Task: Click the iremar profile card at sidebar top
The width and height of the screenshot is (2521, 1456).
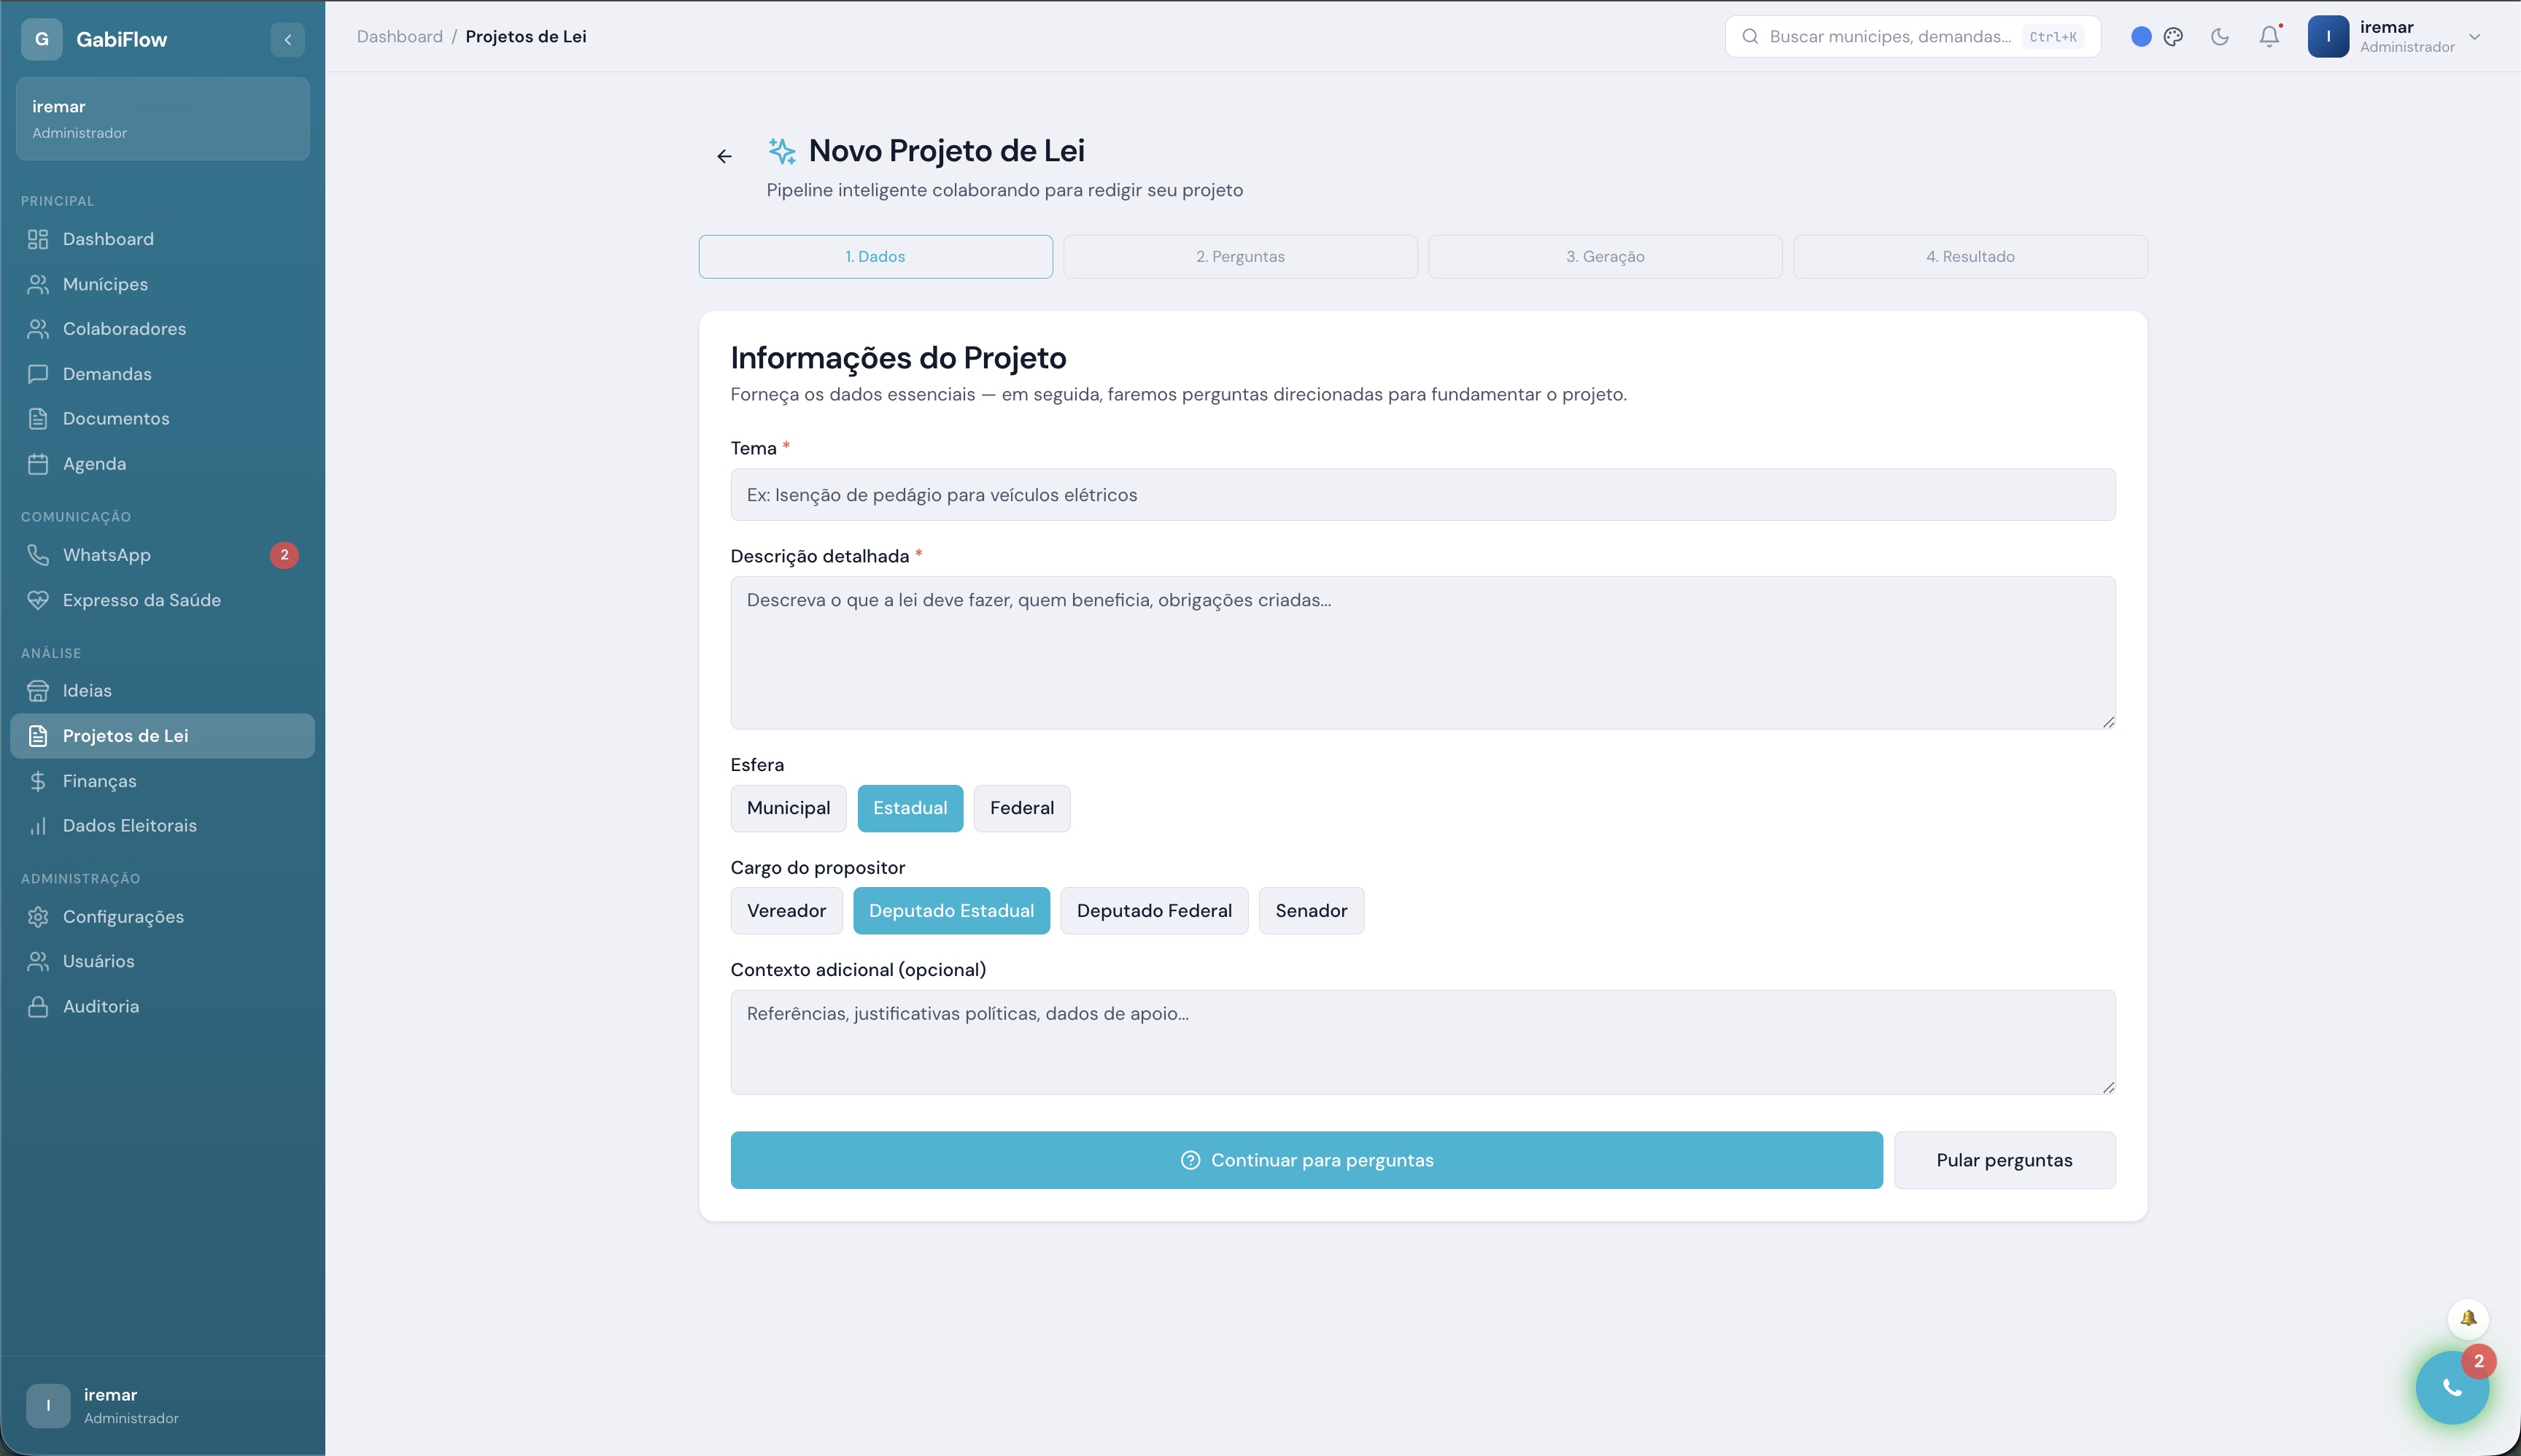Action: (163, 119)
